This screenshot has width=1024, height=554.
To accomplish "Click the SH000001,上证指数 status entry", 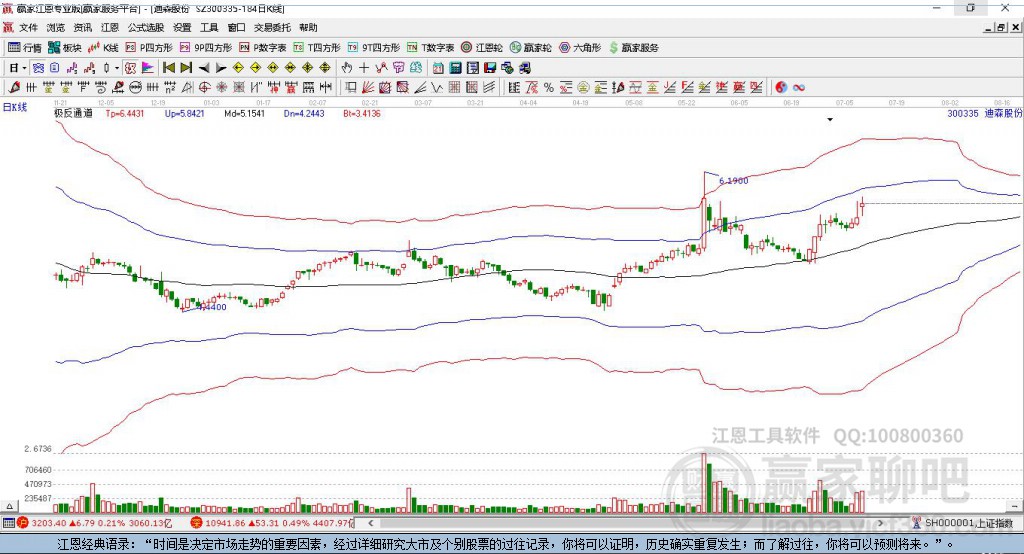I will point(968,523).
